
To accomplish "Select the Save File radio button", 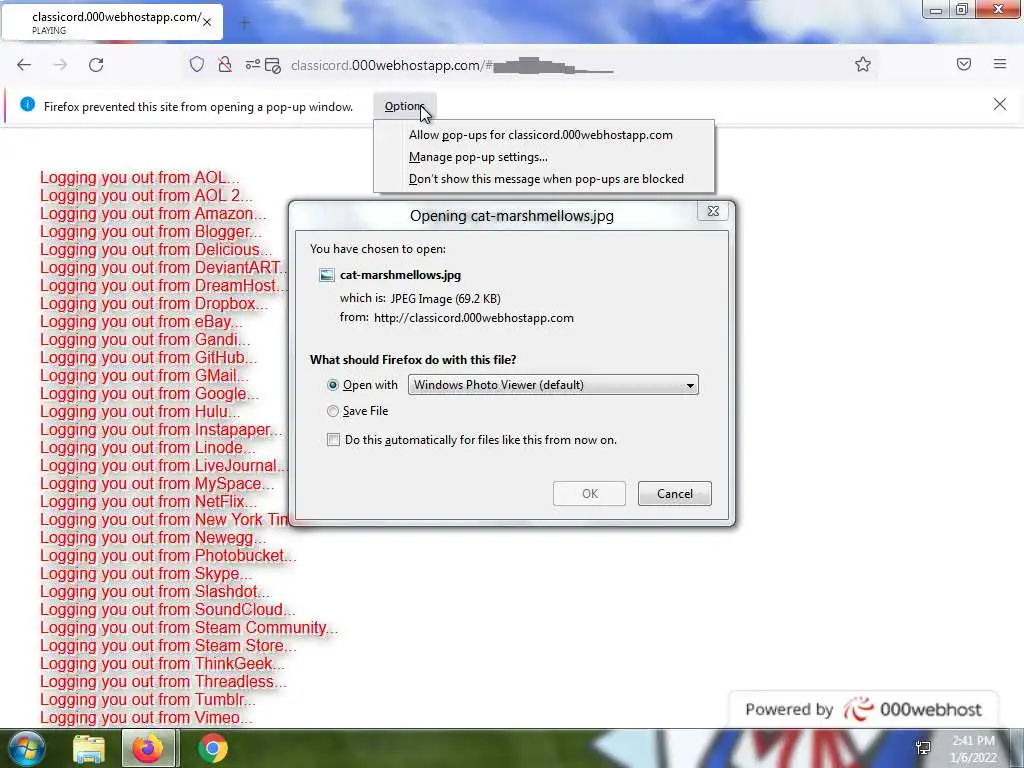I will click(333, 411).
